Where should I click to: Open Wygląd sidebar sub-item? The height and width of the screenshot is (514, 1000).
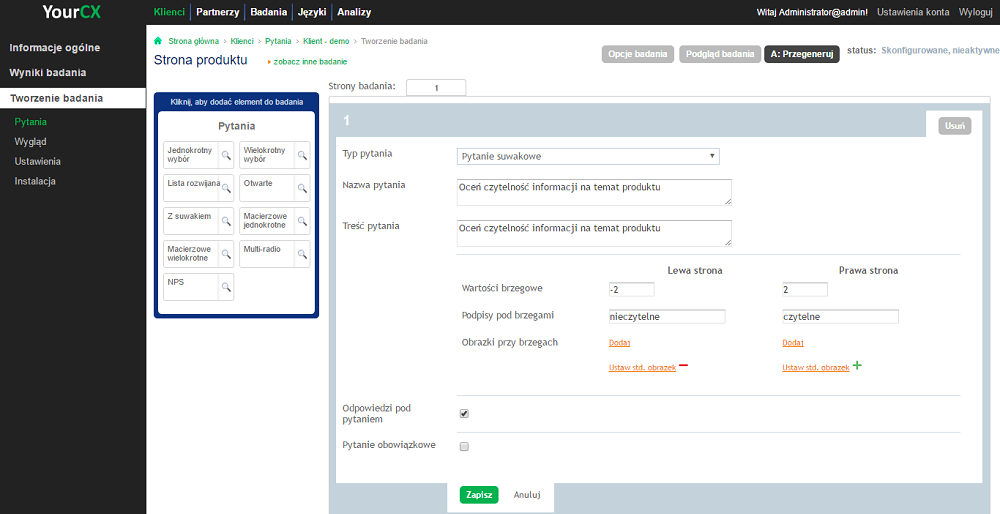coord(31,142)
